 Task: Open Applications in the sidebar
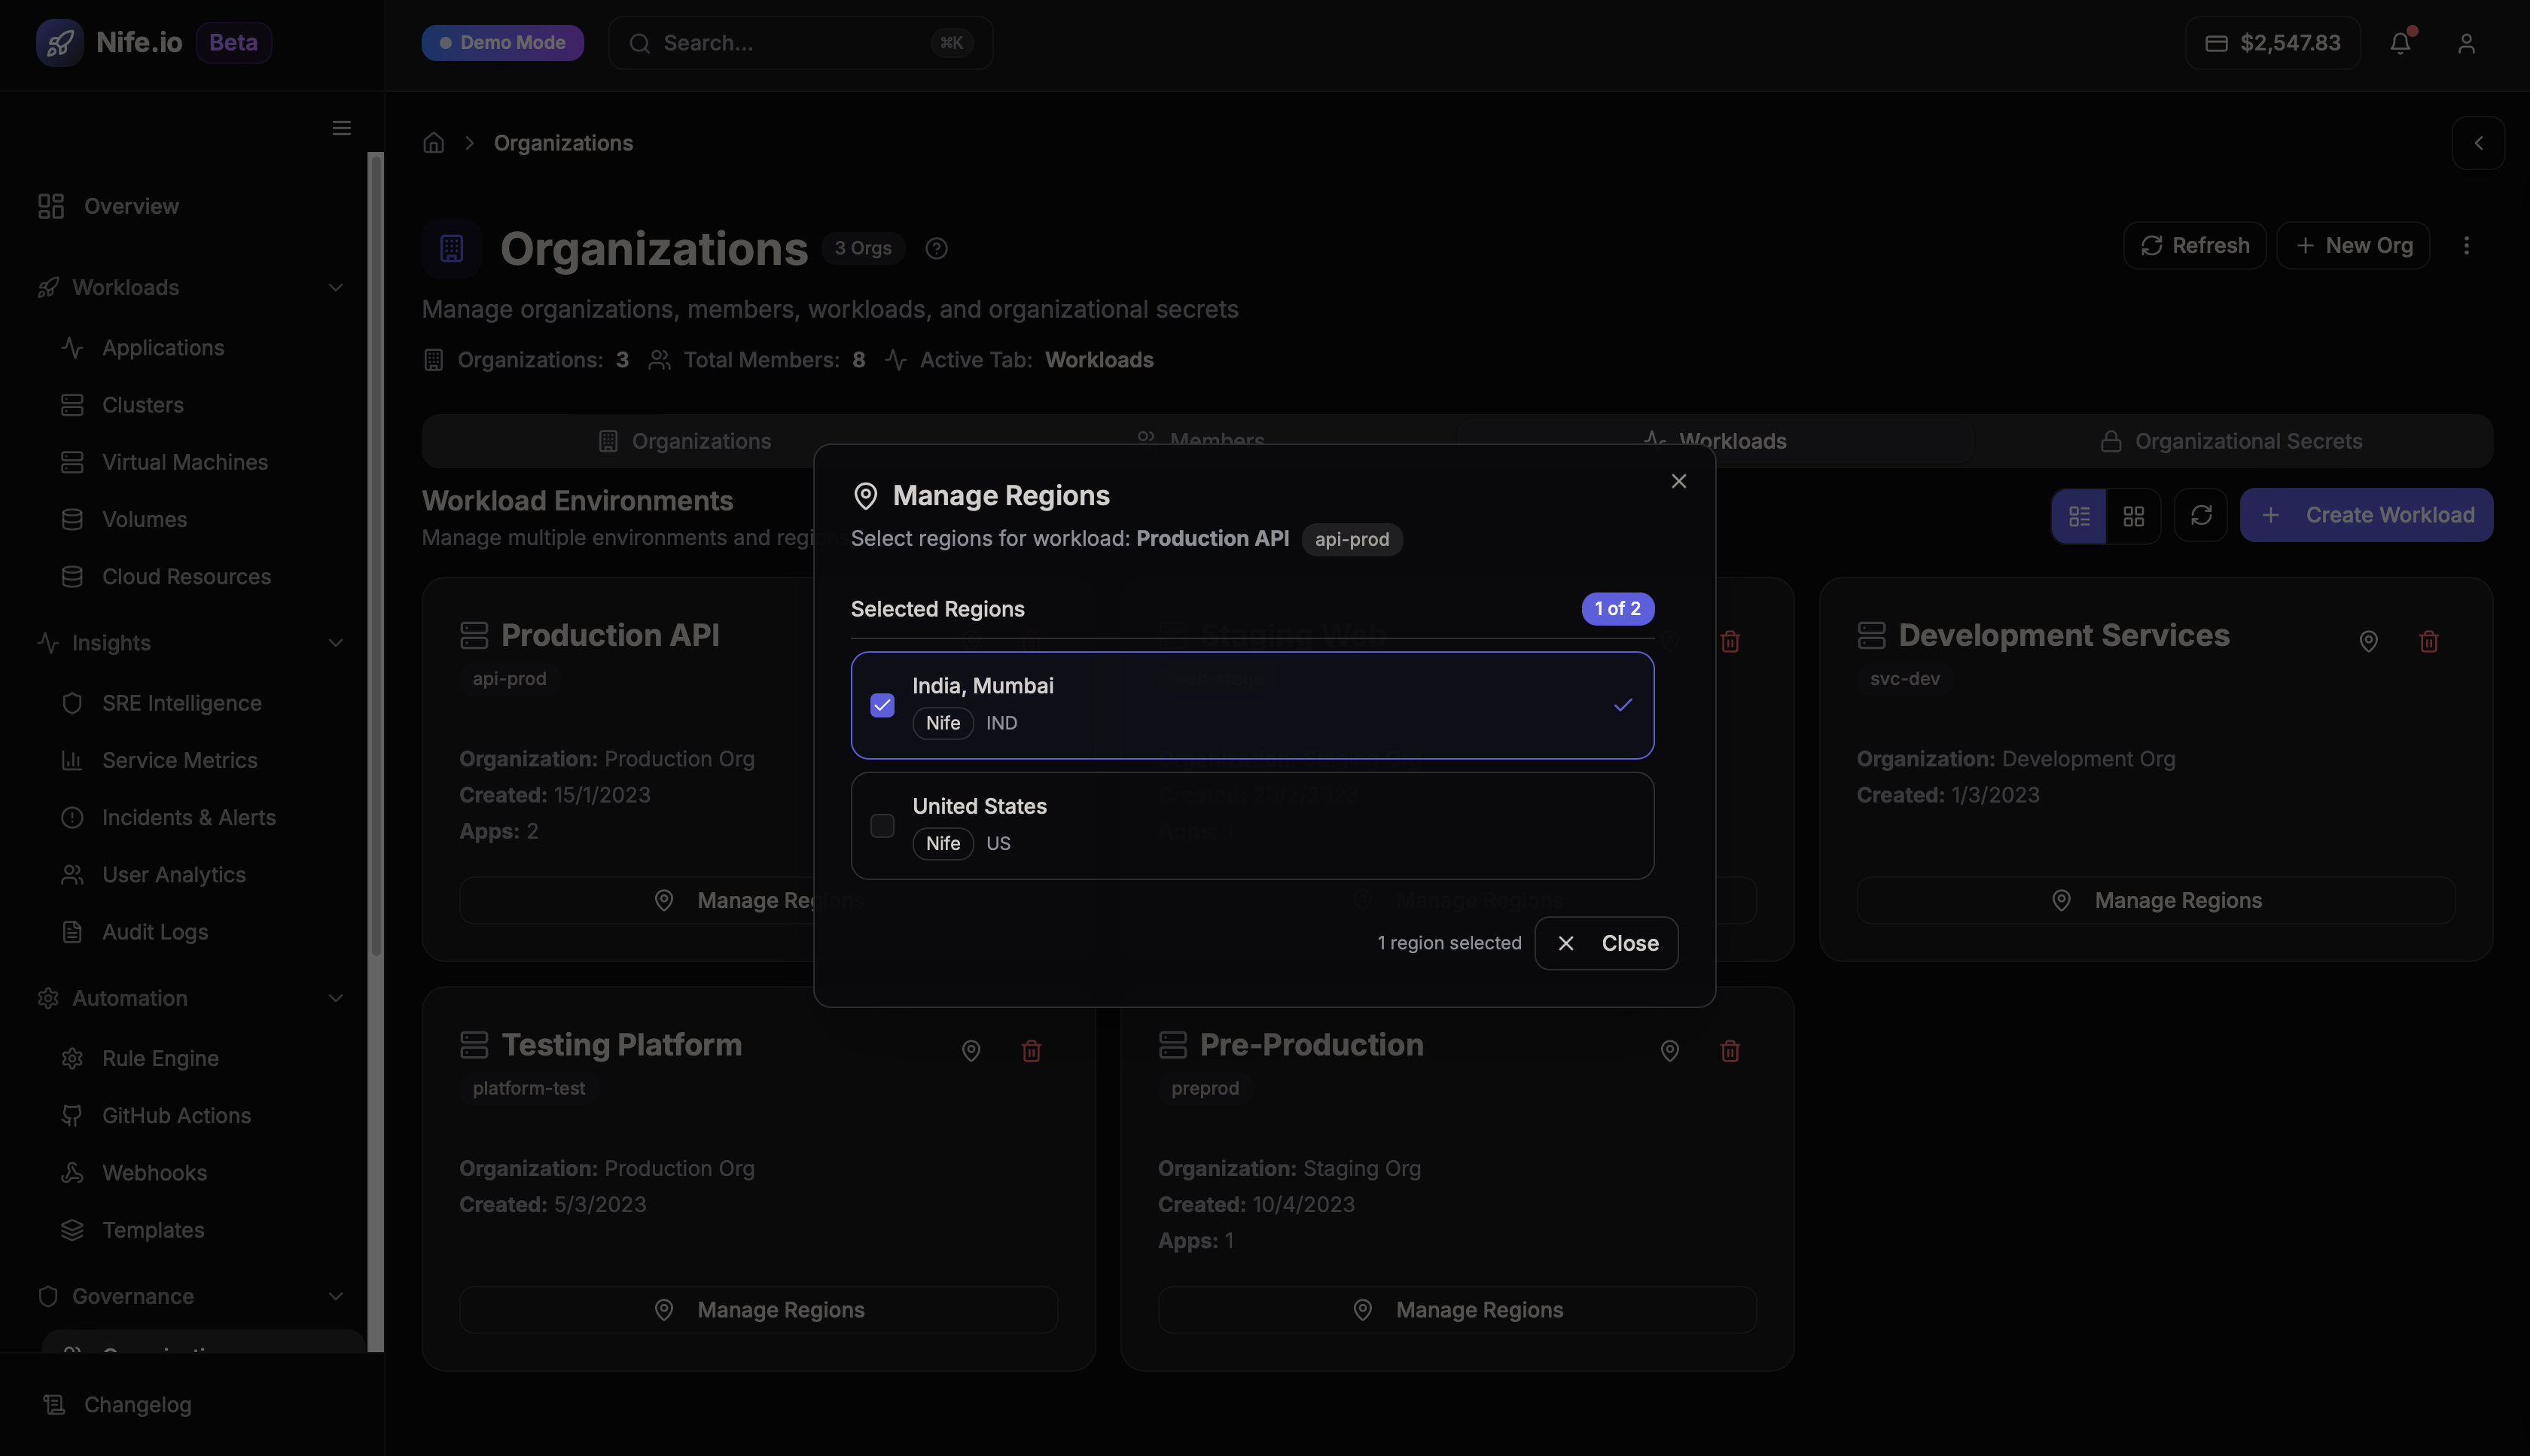[x=163, y=348]
